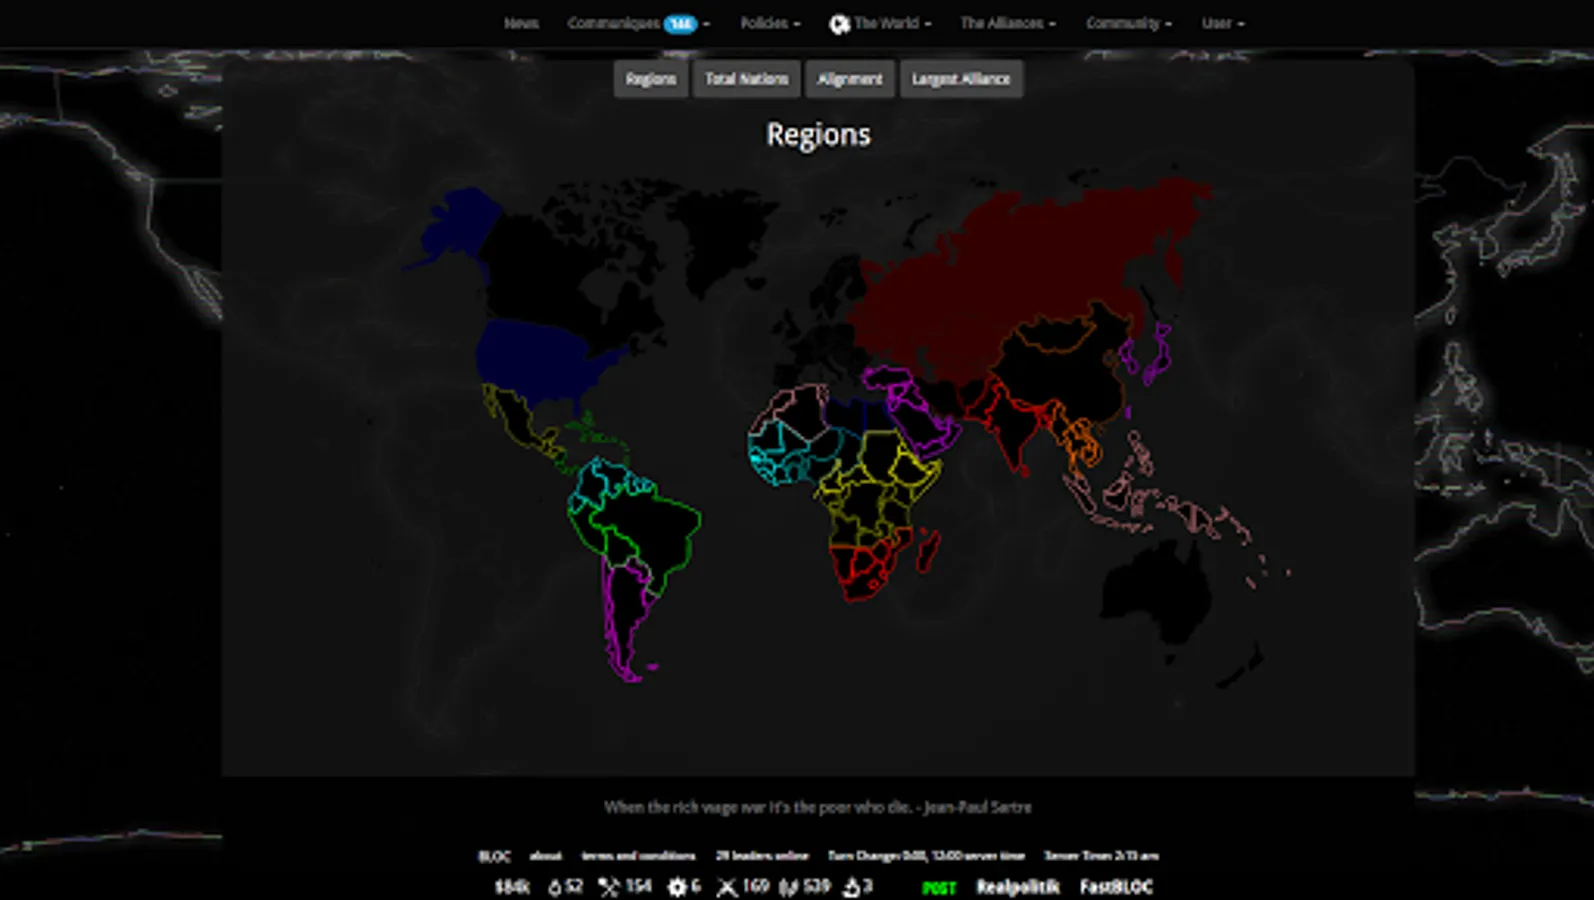The image size is (1594, 900).
Task: Open the 144 unread communiqués badge
Action: (680, 24)
